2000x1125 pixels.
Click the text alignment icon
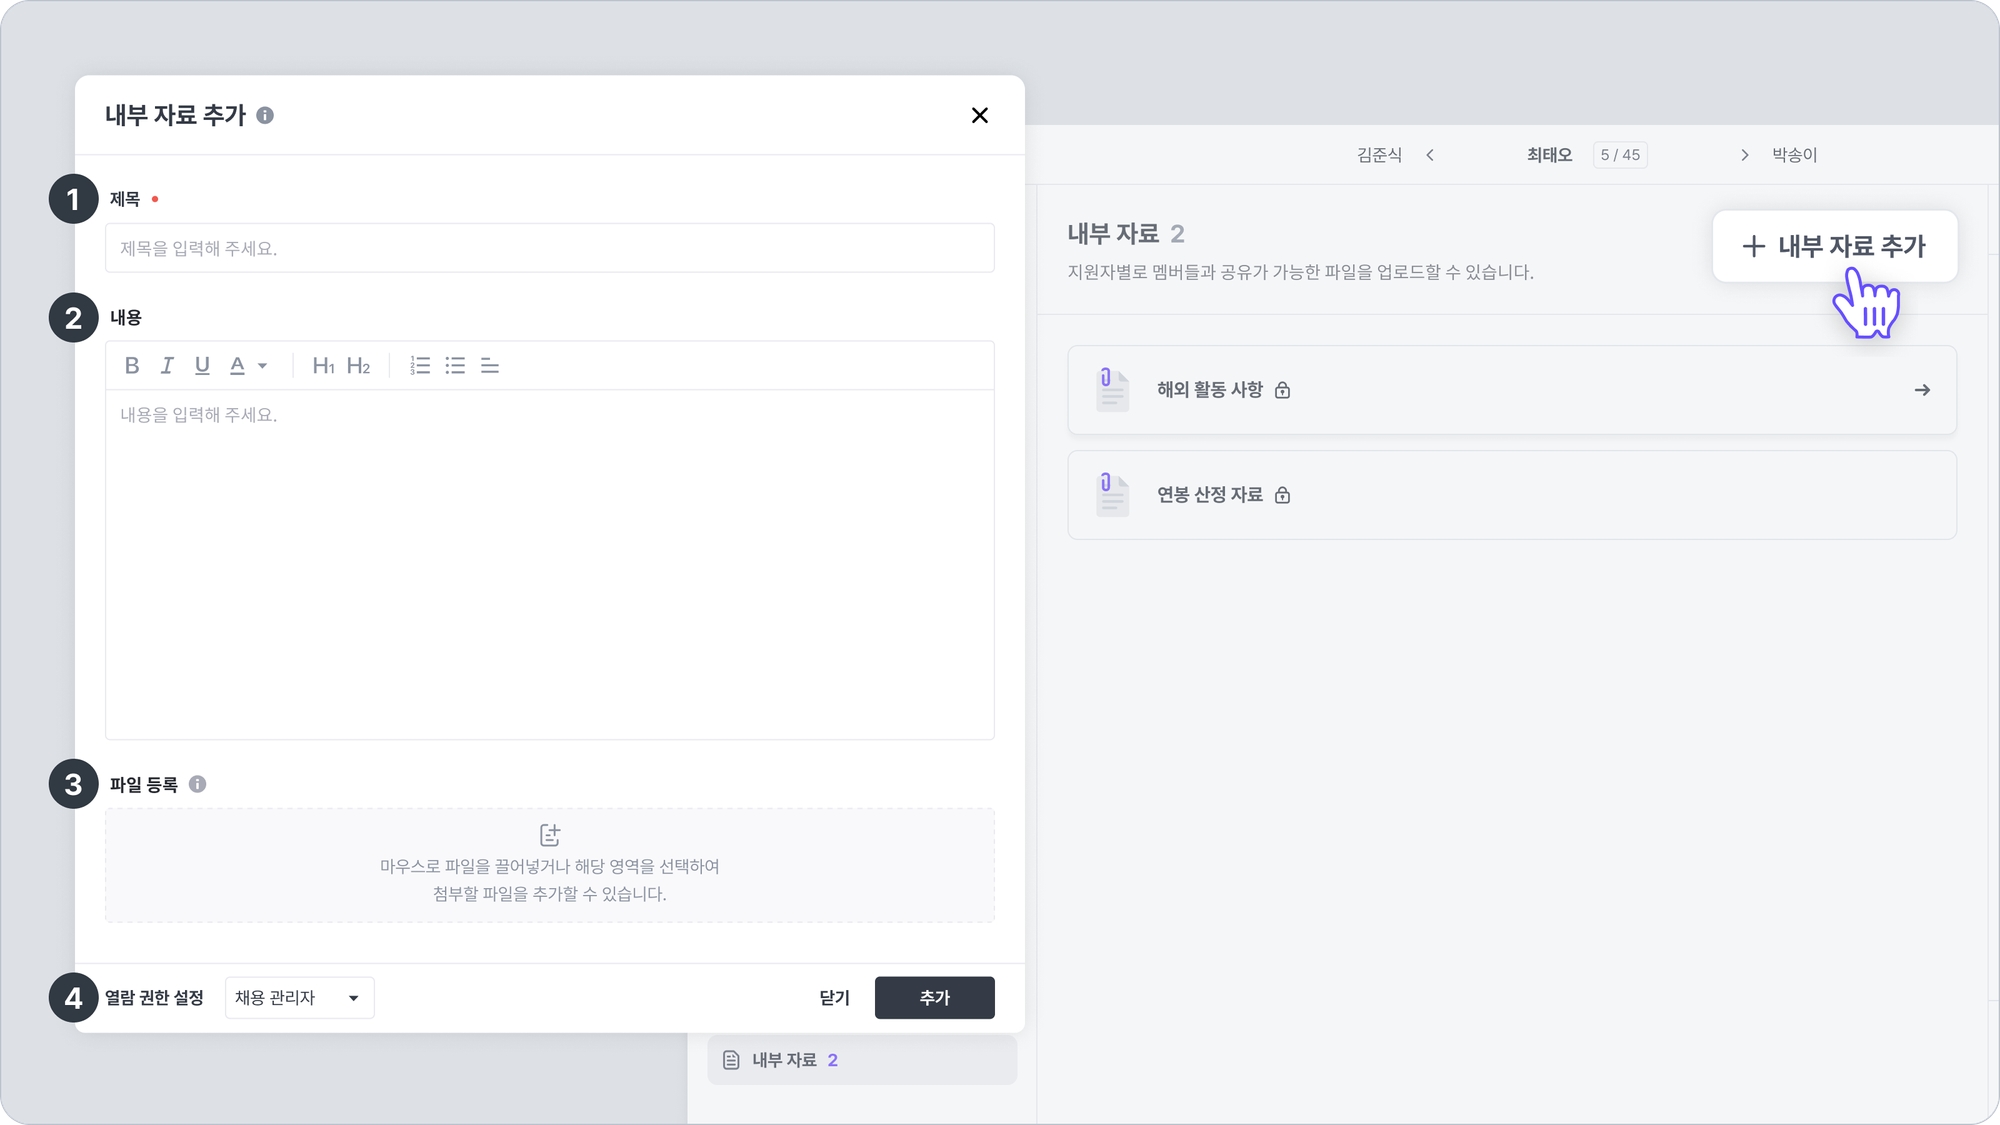(x=490, y=365)
